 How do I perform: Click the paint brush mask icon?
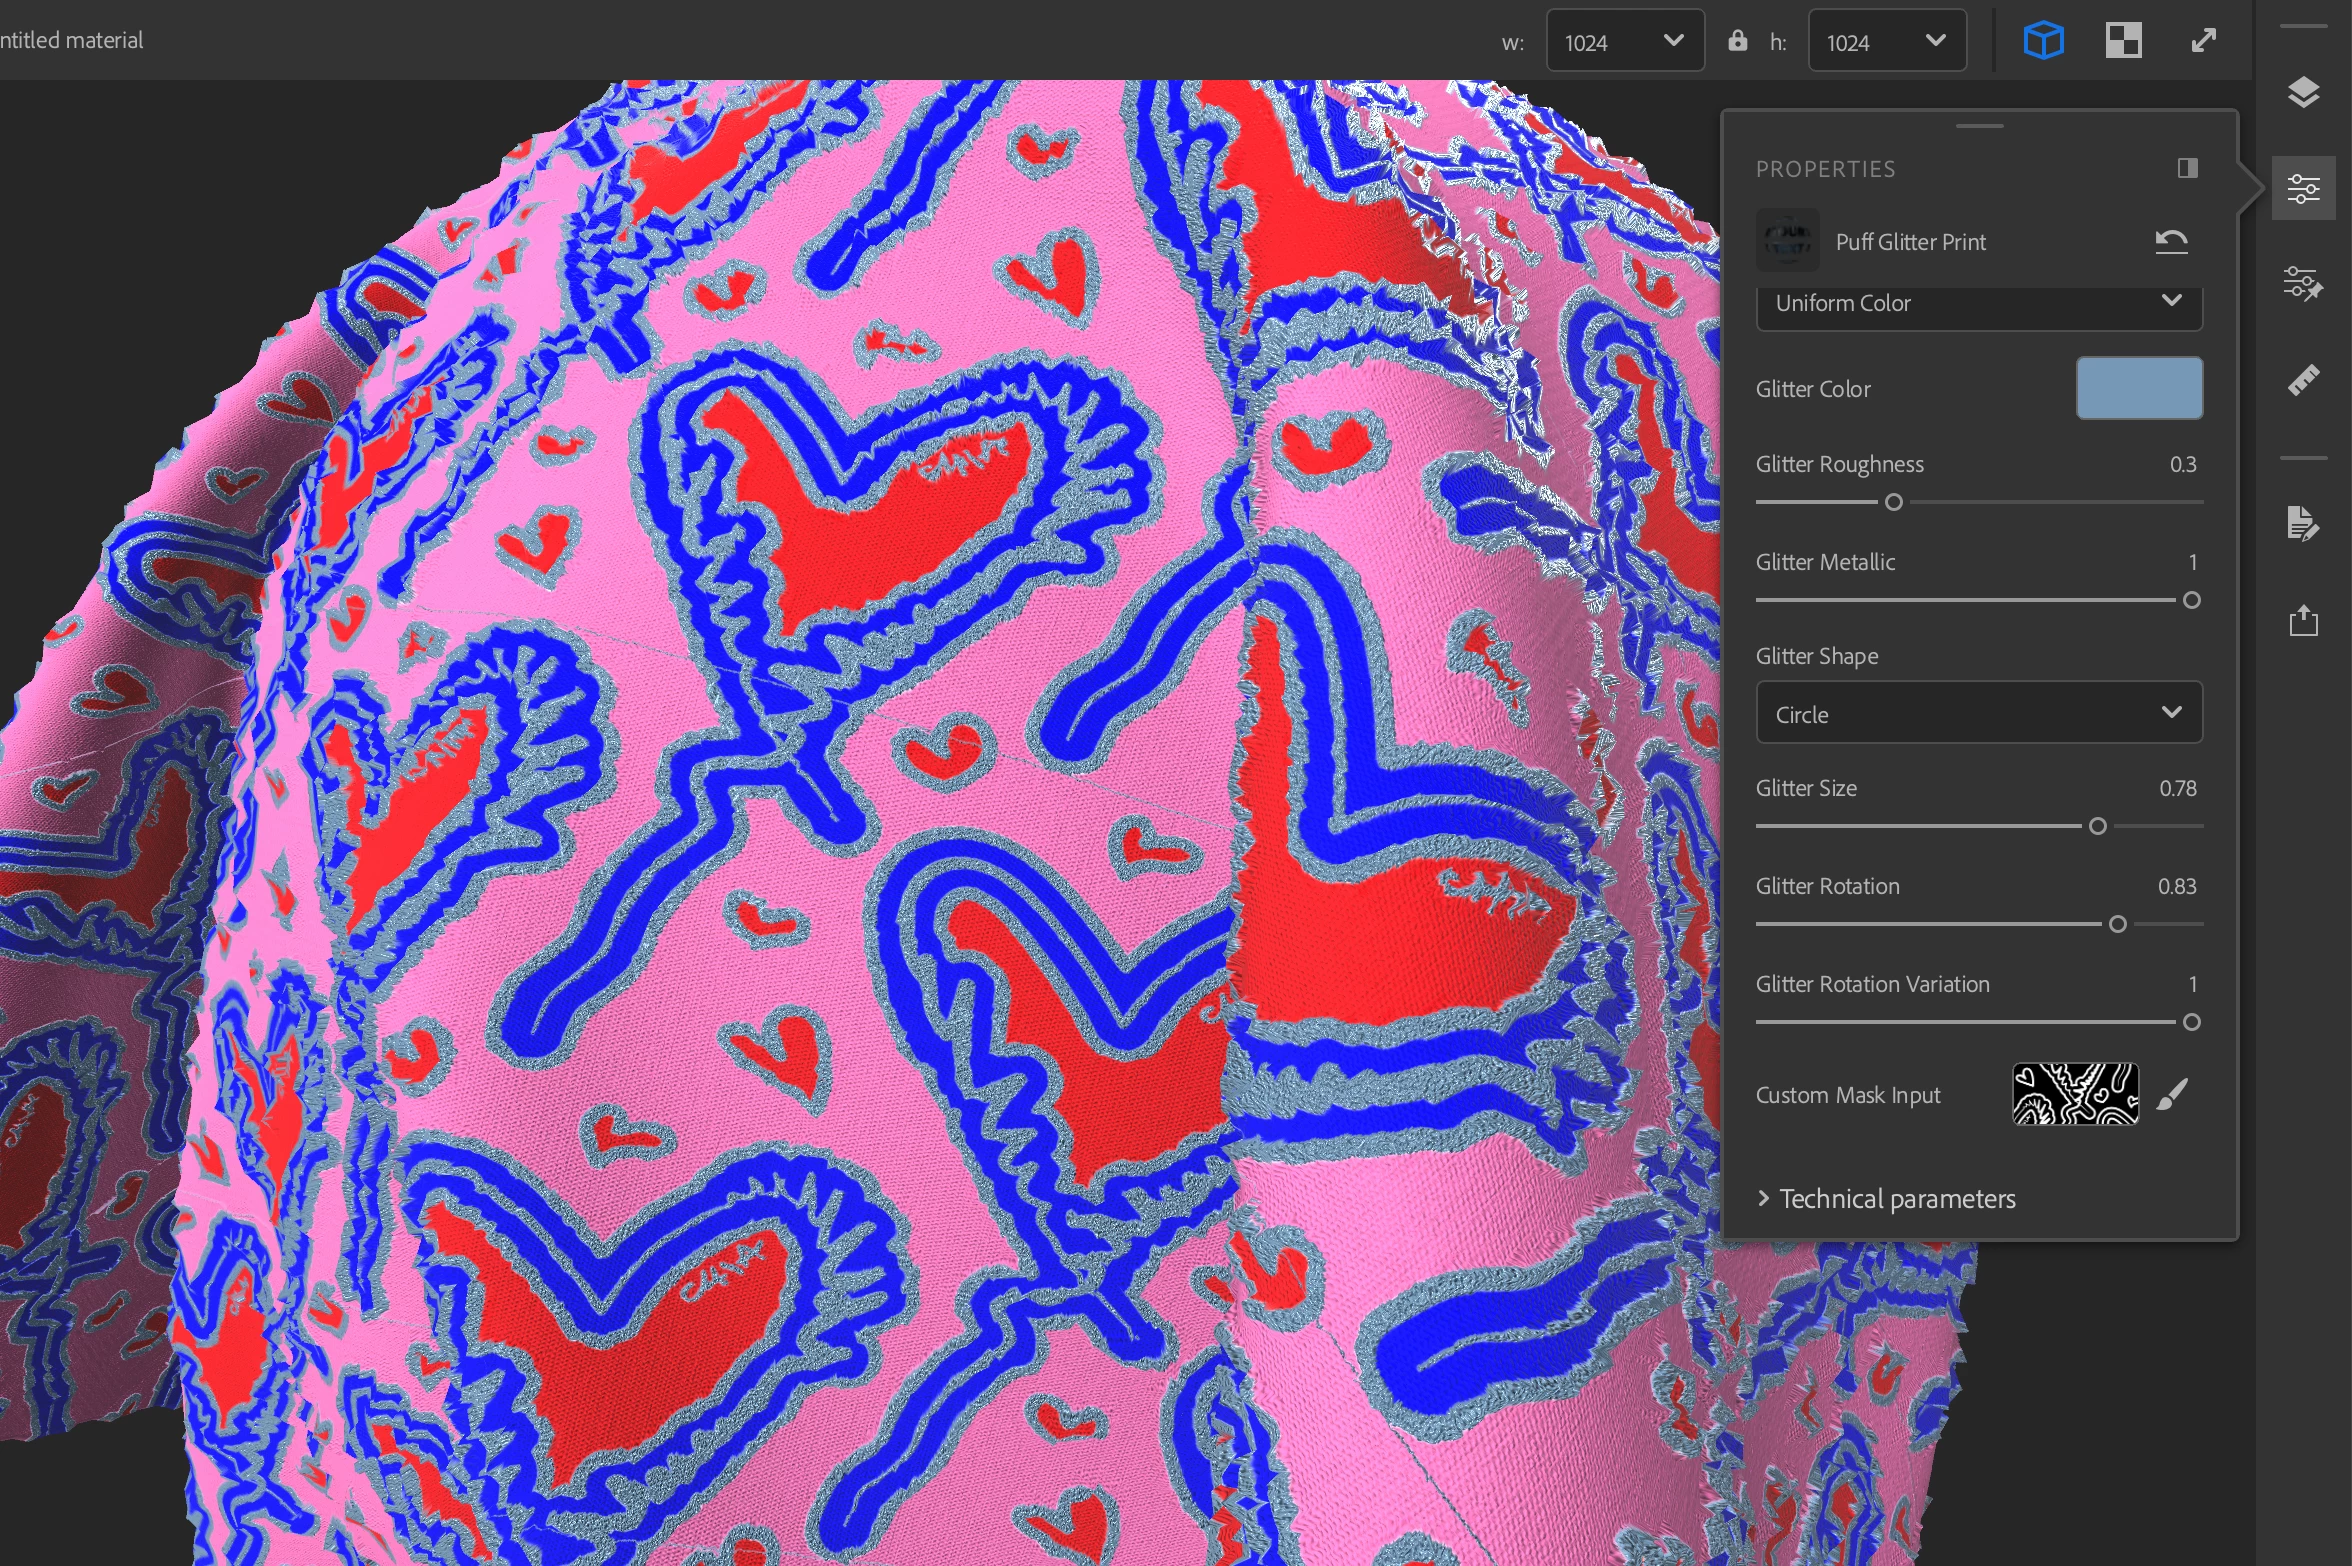pyautogui.click(x=2172, y=1094)
